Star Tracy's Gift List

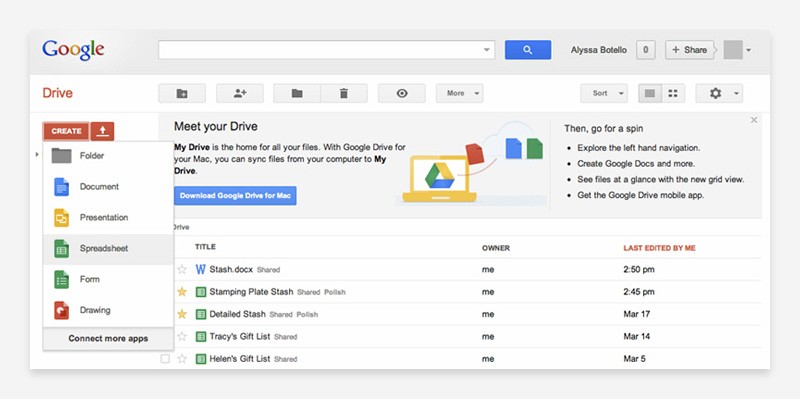(x=182, y=337)
